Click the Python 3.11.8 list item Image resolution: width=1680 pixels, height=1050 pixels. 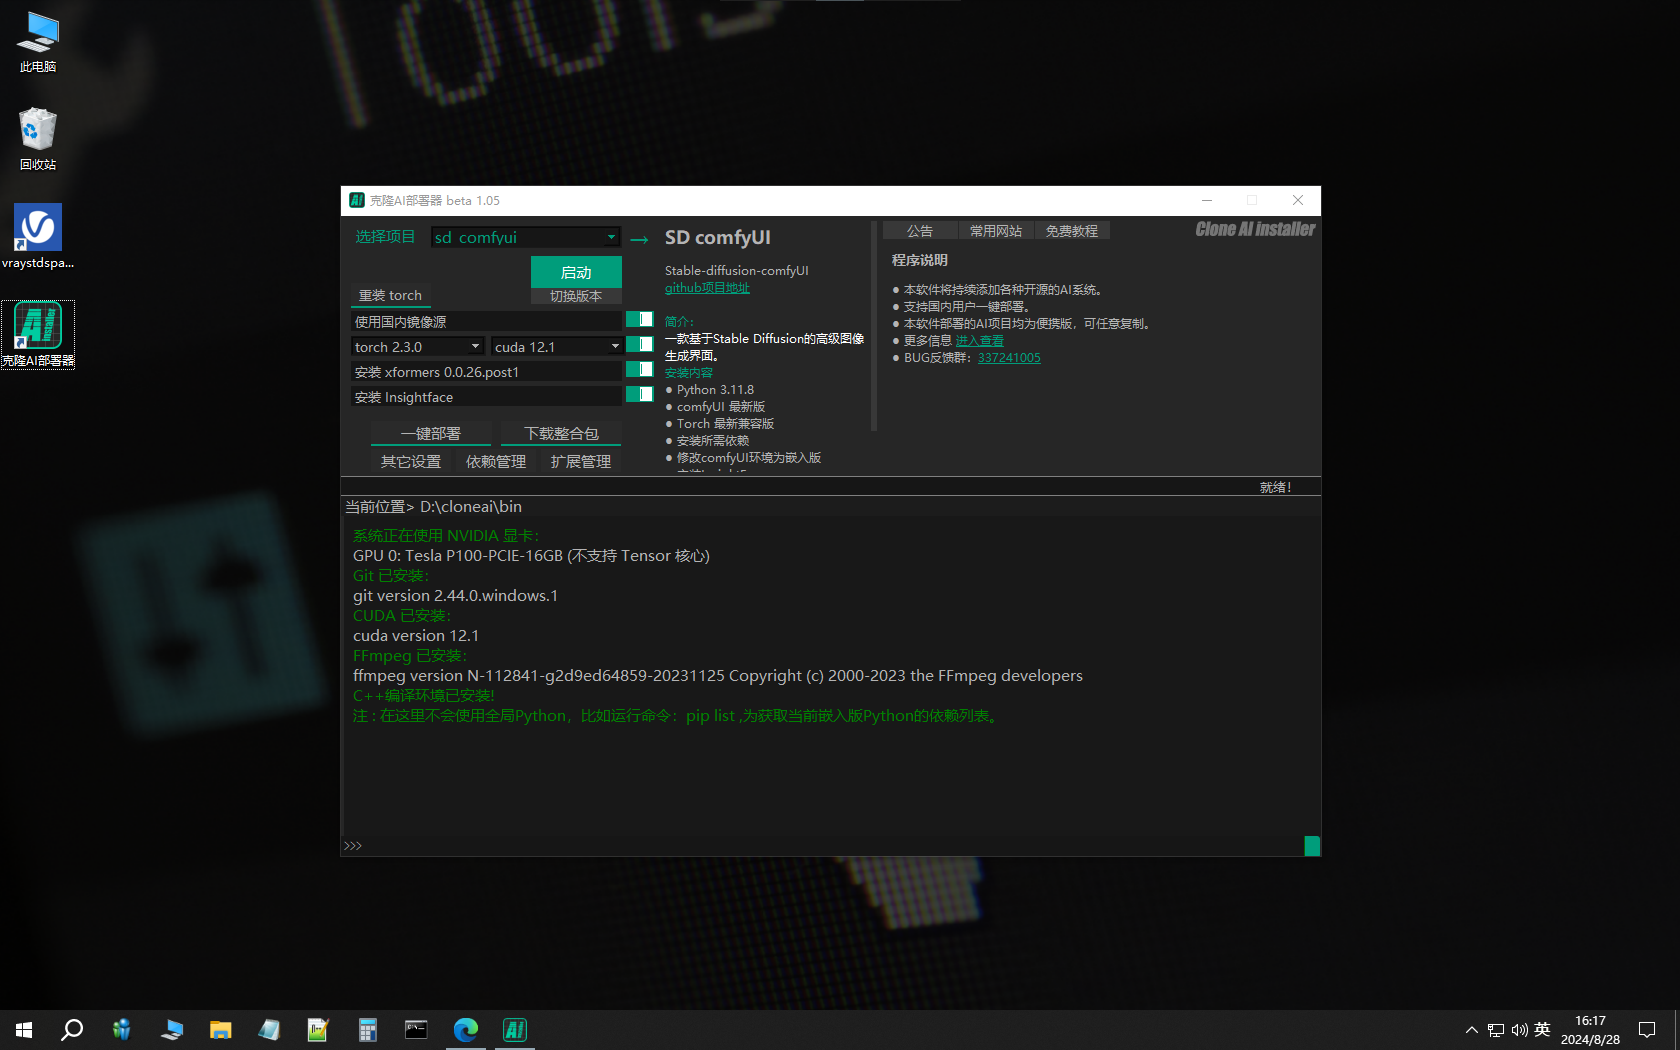coord(715,390)
